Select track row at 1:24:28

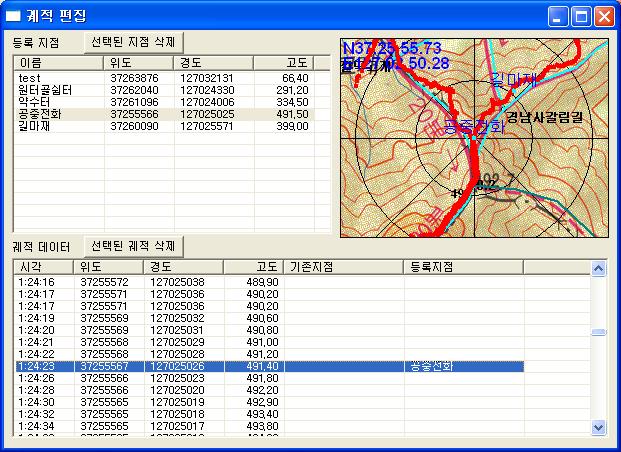(x=270, y=390)
